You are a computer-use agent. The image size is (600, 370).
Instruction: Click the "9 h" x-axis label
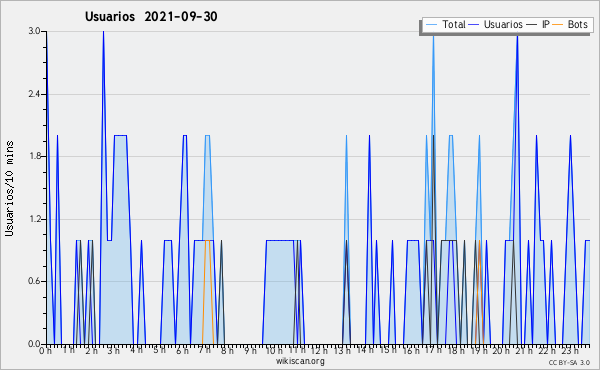[250, 350]
